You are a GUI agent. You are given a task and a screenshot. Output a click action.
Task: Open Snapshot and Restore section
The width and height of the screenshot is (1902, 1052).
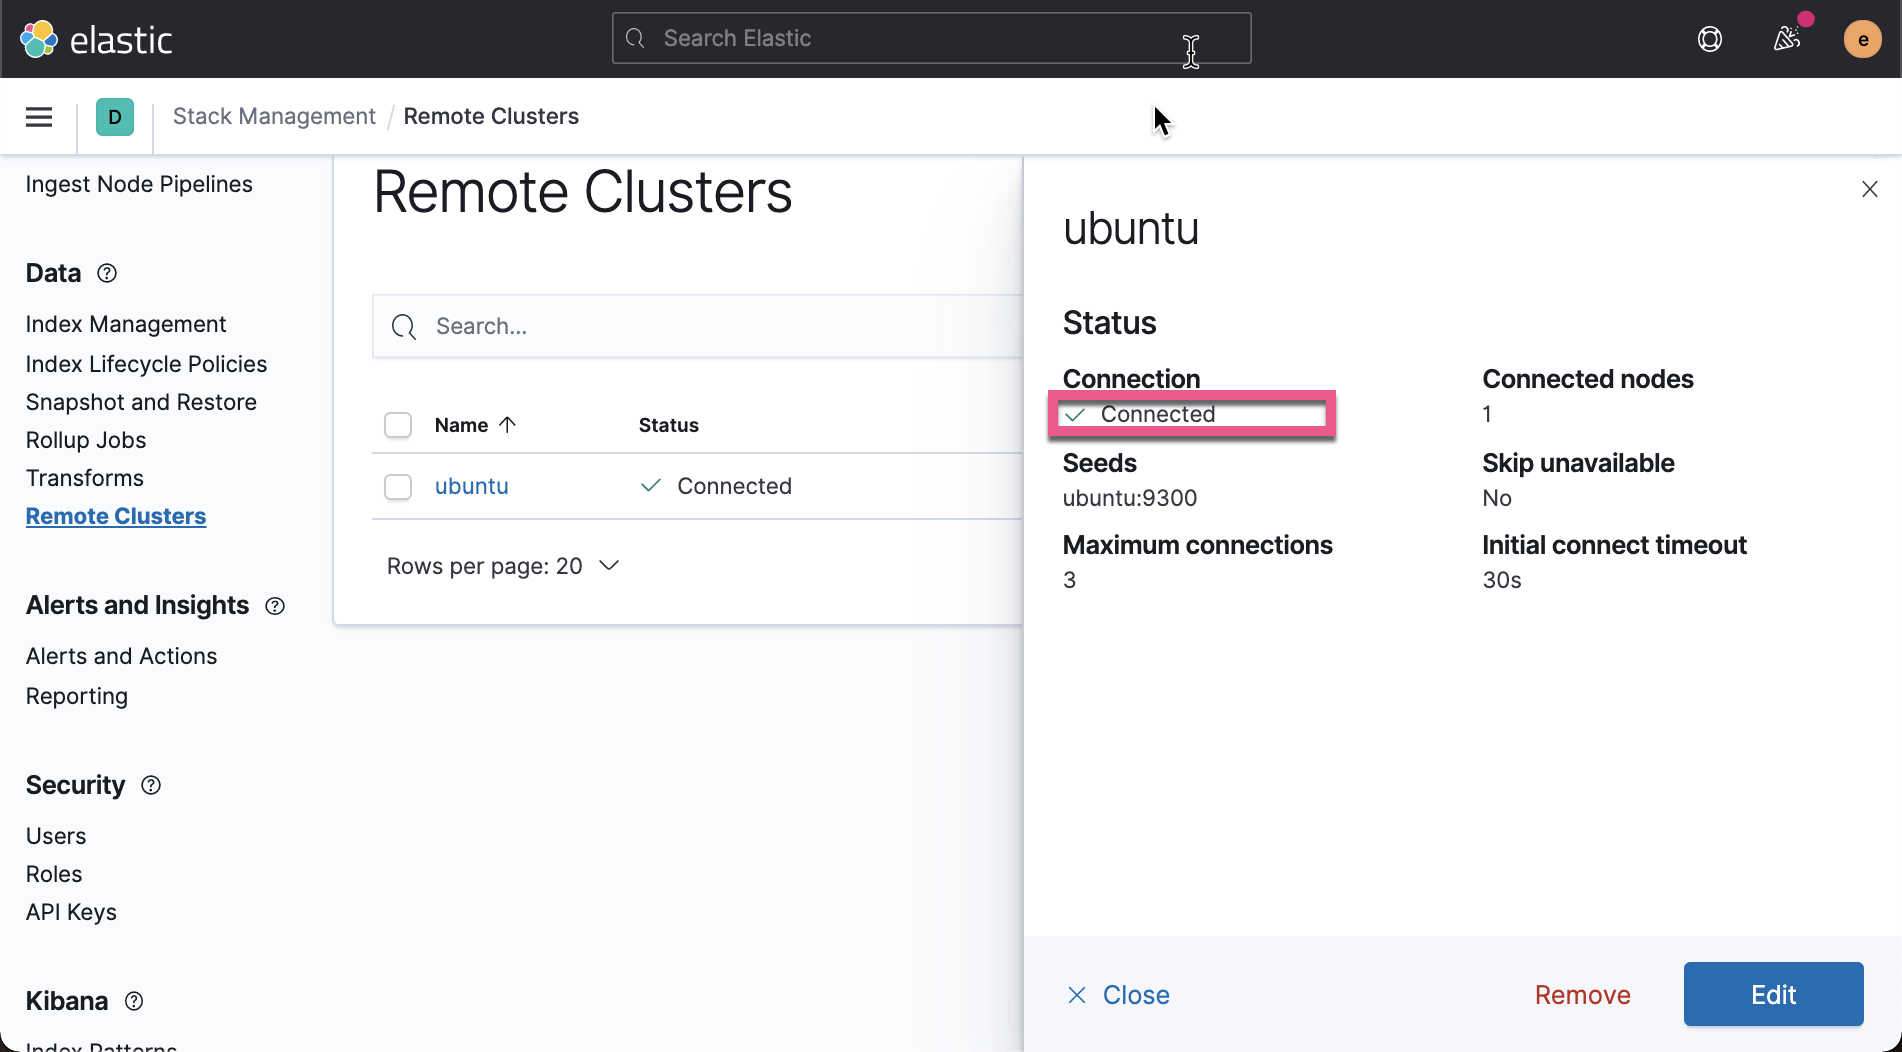pos(141,402)
